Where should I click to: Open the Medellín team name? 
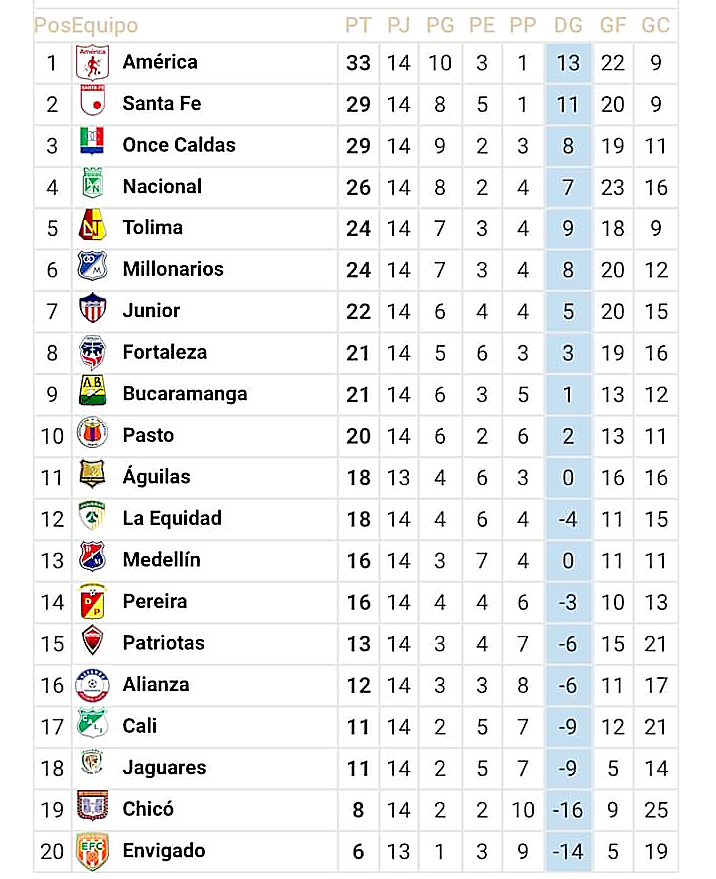click(x=161, y=560)
